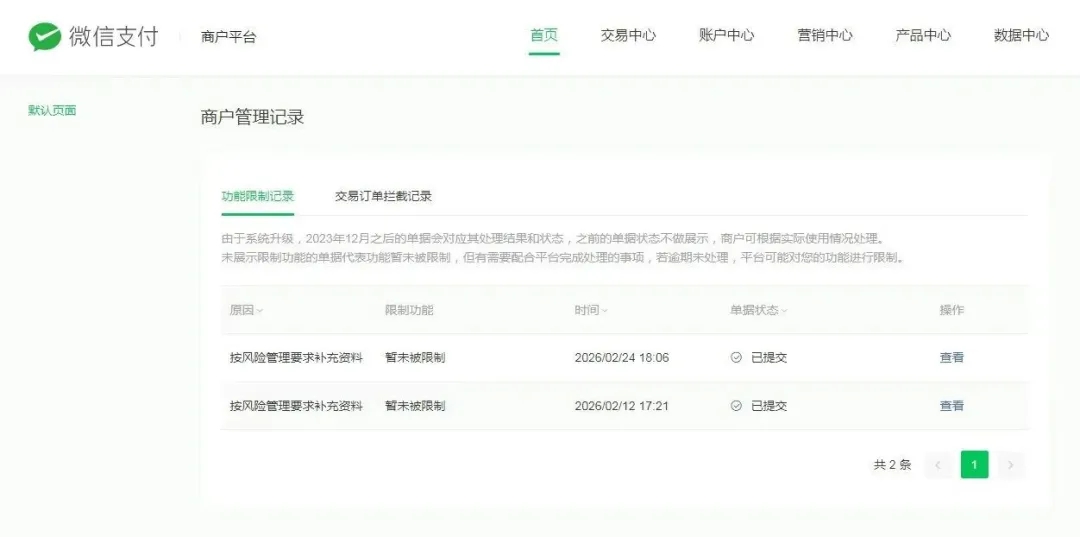
Task: Click the status check icon for 2026/02/24 record
Action: 736,358
